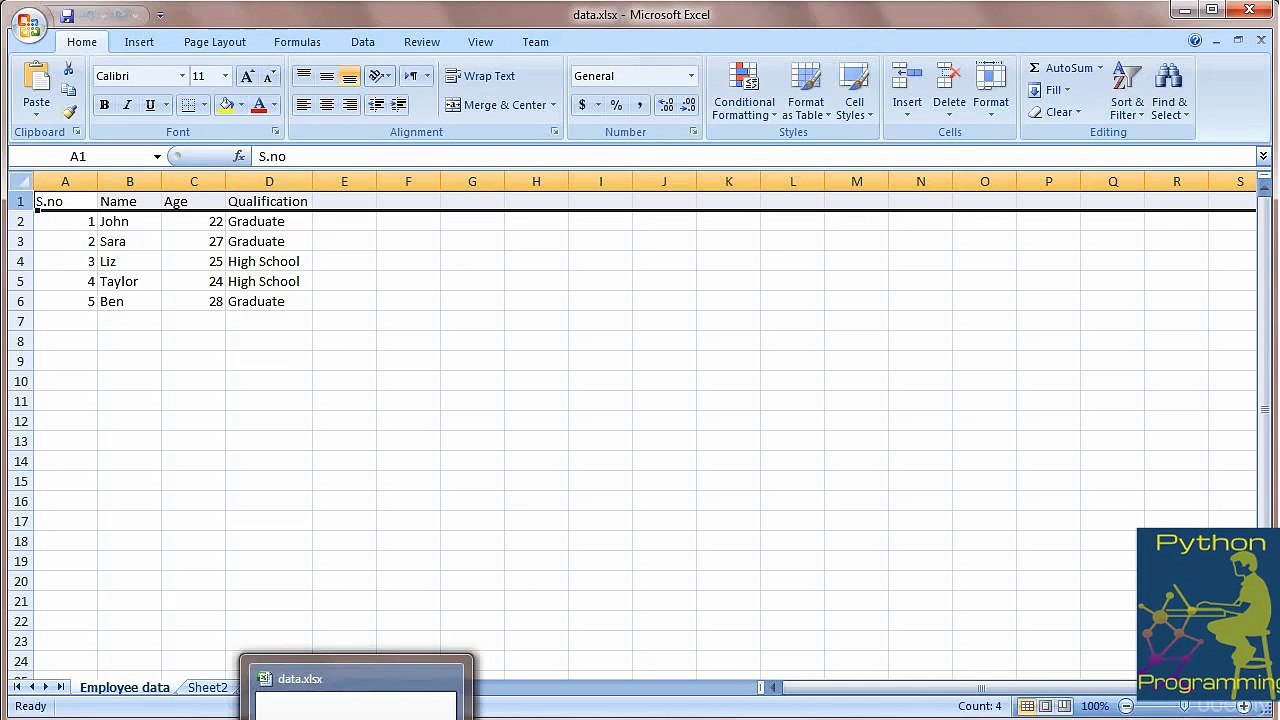Screen dimensions: 1280x720
Task: Cut selection with scissors icon
Action: (68, 68)
